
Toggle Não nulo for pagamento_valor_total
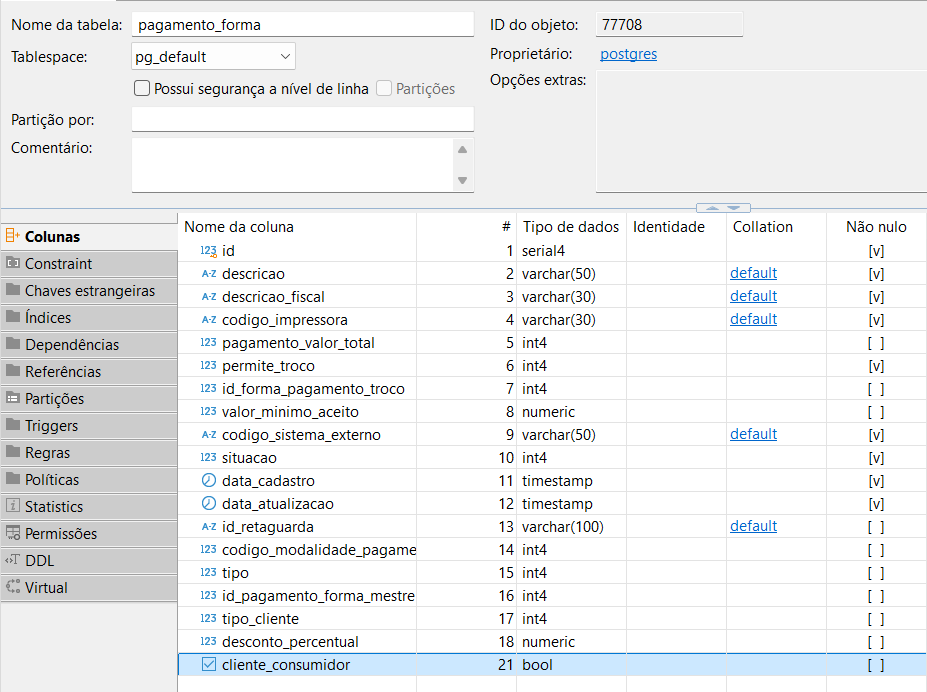tap(876, 343)
